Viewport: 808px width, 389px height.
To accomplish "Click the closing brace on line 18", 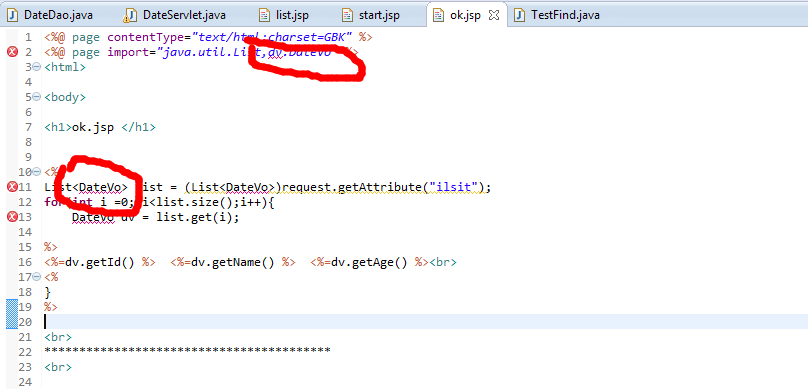I will (48, 292).
